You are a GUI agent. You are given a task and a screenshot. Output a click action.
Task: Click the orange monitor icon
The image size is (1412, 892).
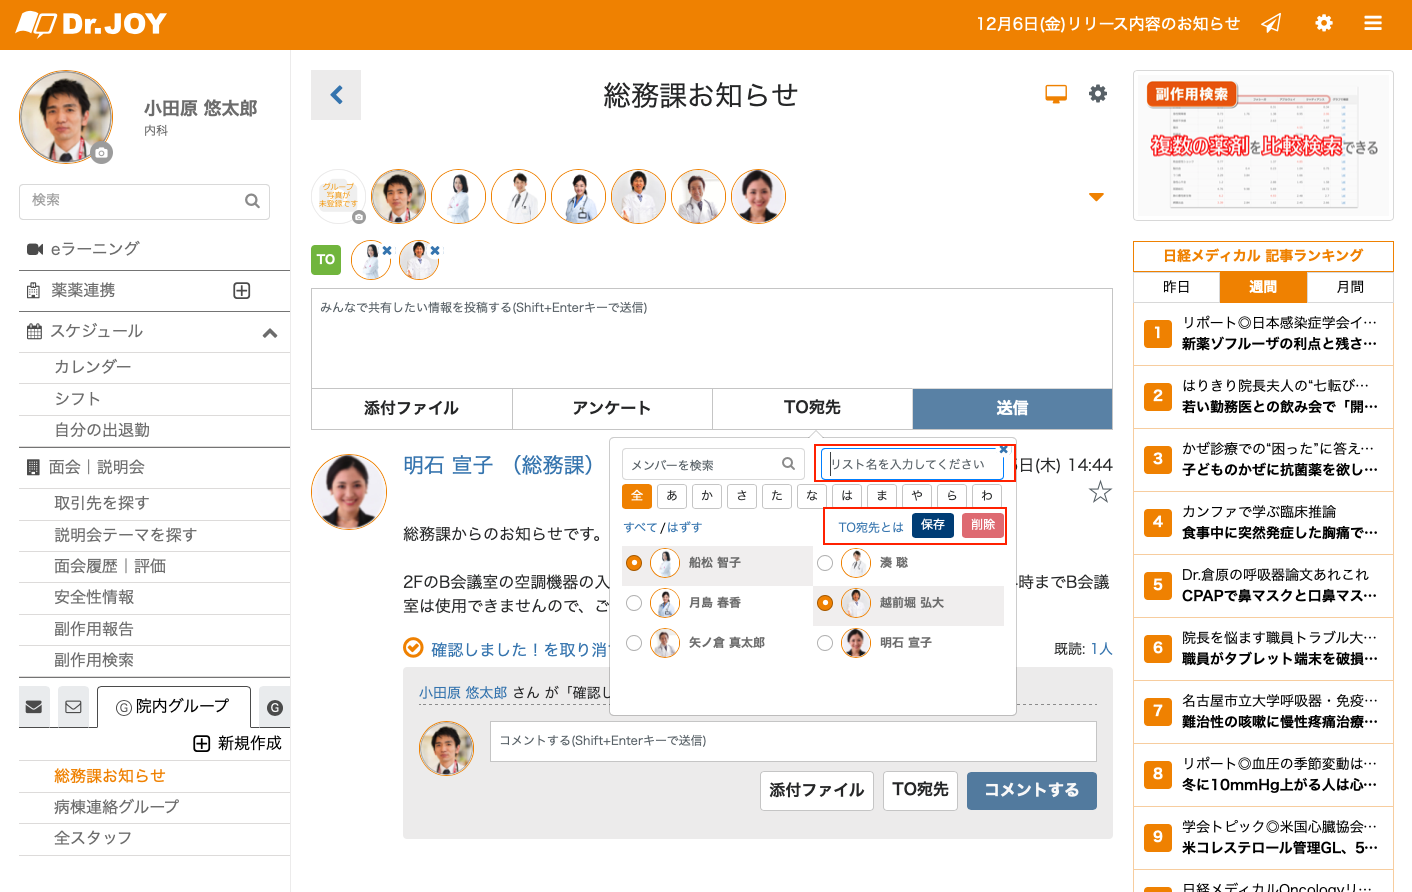(1056, 94)
